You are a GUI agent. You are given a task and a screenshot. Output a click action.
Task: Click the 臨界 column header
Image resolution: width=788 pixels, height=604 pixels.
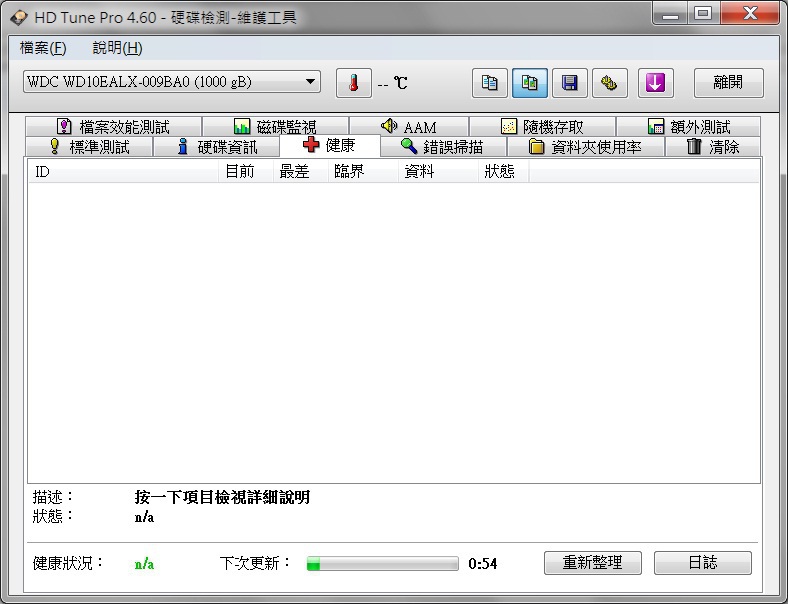(363, 172)
